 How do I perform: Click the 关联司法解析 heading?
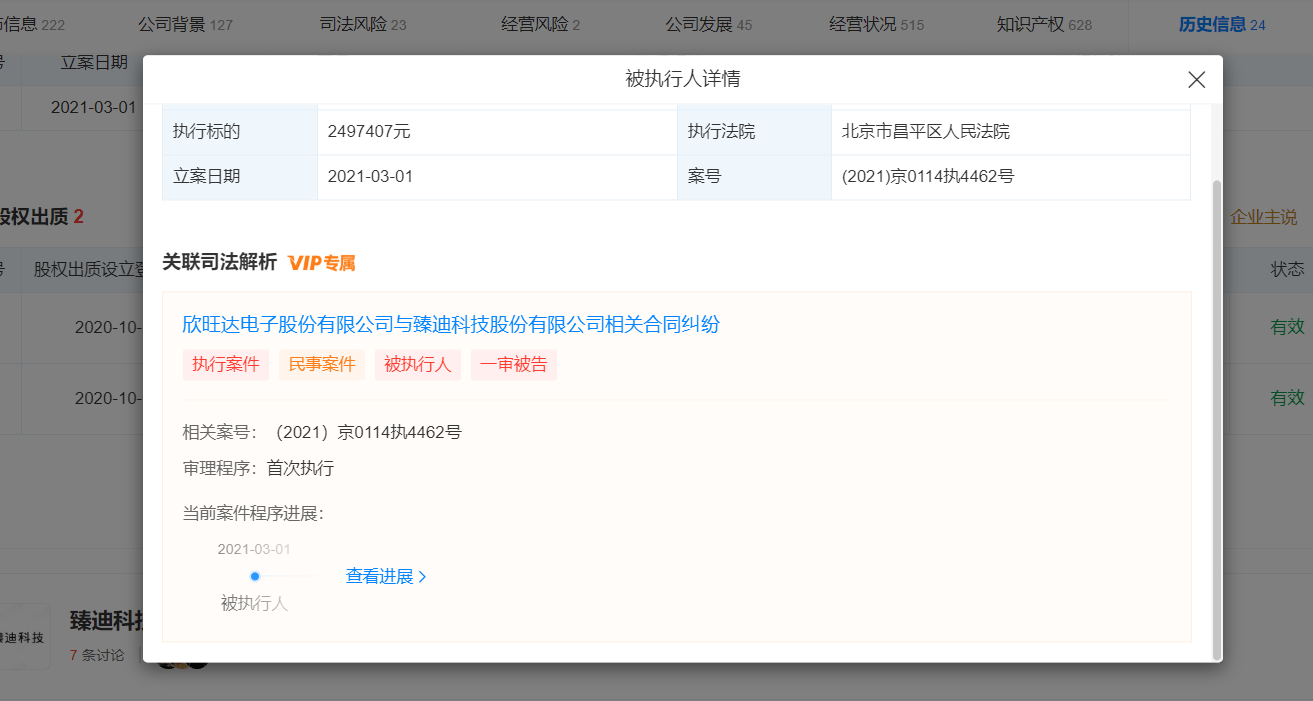220,263
